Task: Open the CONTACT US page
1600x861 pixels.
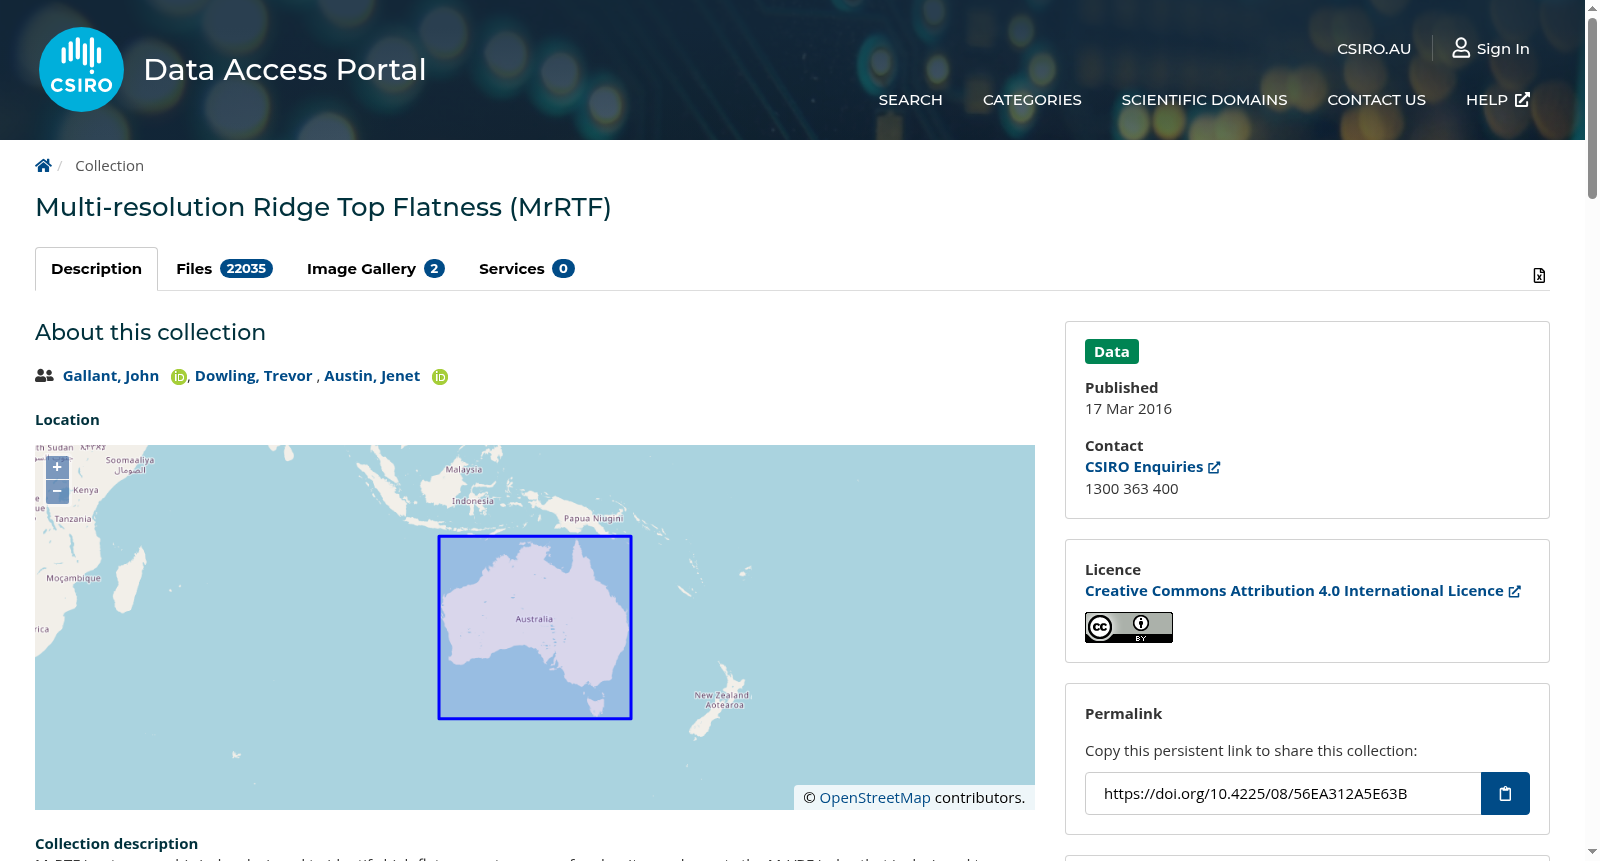Action: [x=1376, y=100]
